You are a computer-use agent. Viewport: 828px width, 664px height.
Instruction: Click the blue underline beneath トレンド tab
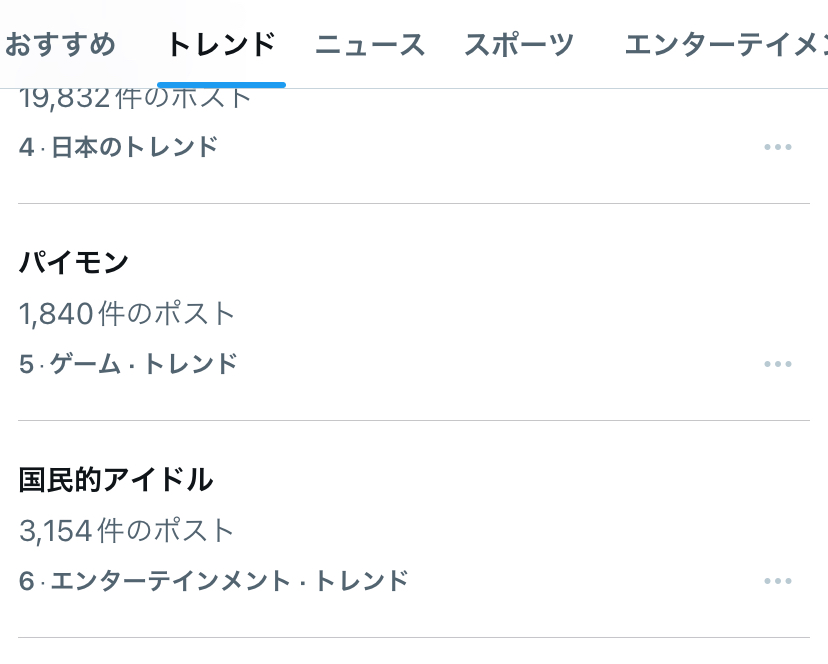[x=221, y=85]
